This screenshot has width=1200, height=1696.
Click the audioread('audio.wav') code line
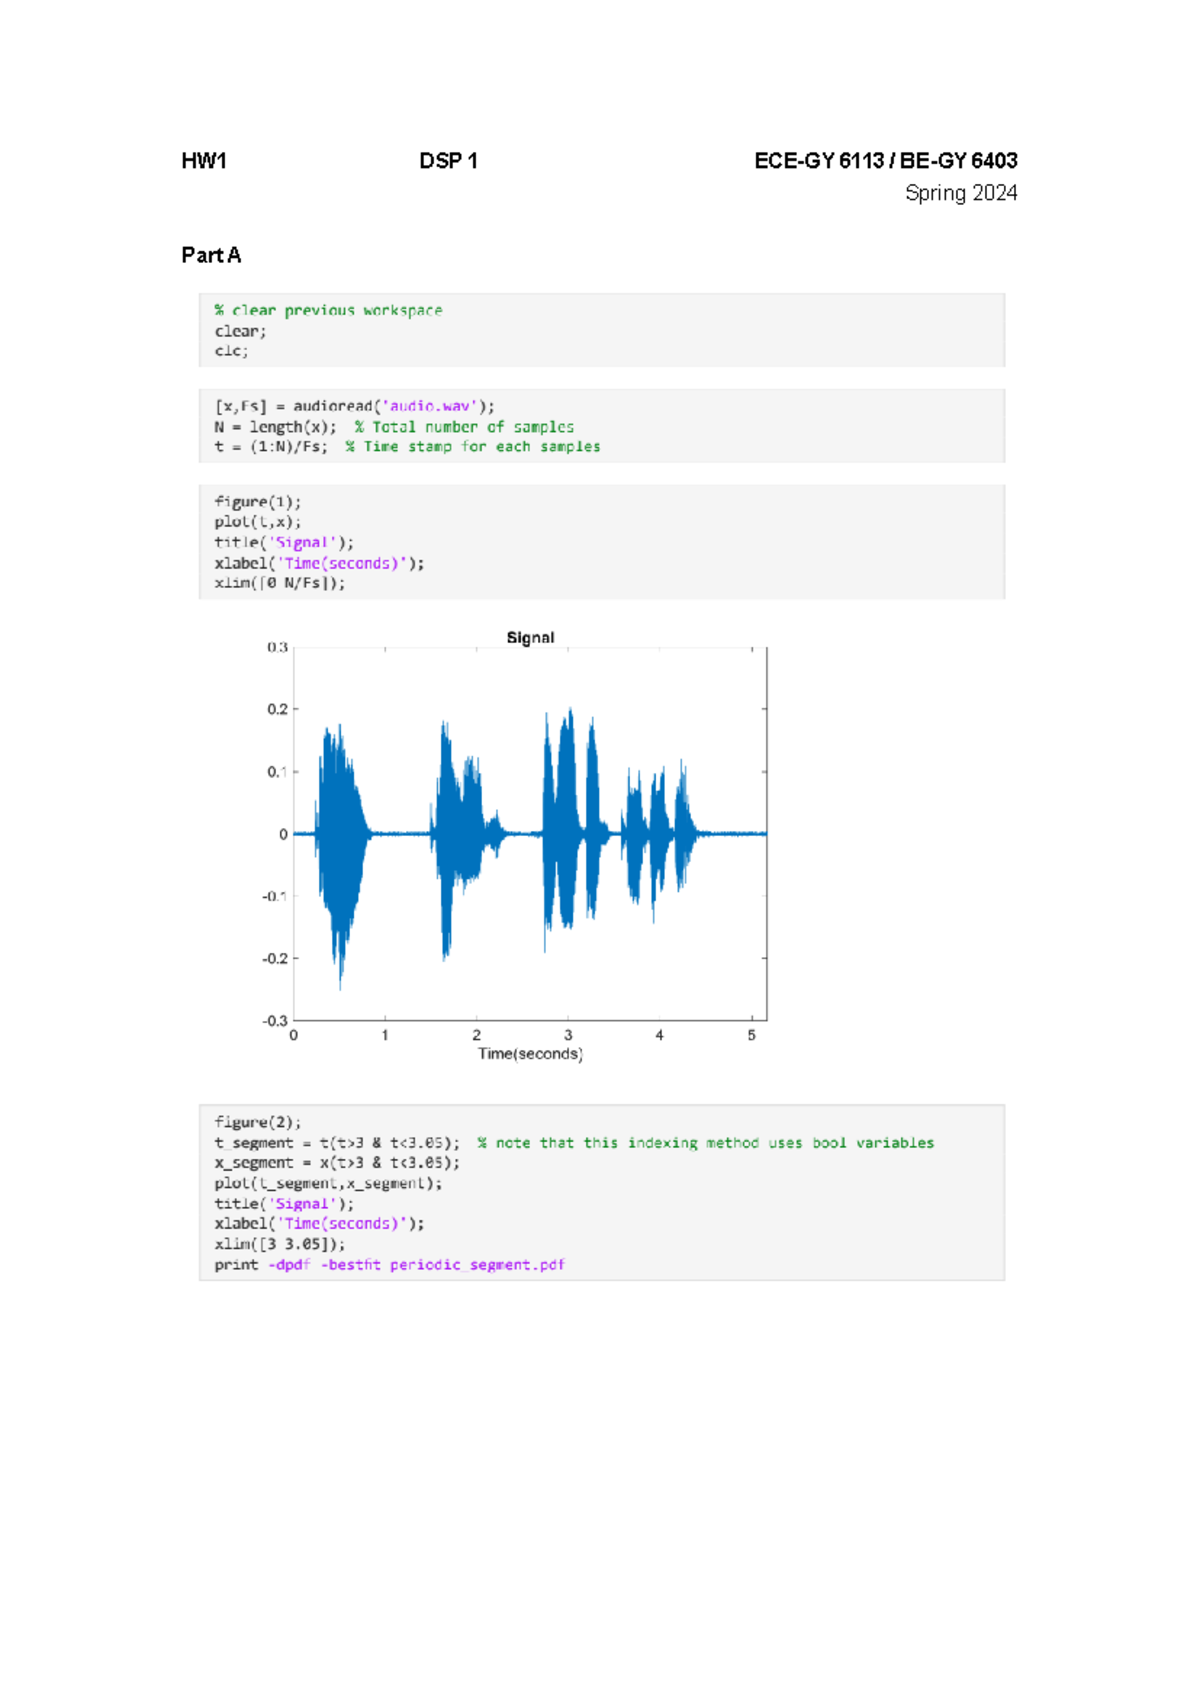pyautogui.click(x=354, y=406)
